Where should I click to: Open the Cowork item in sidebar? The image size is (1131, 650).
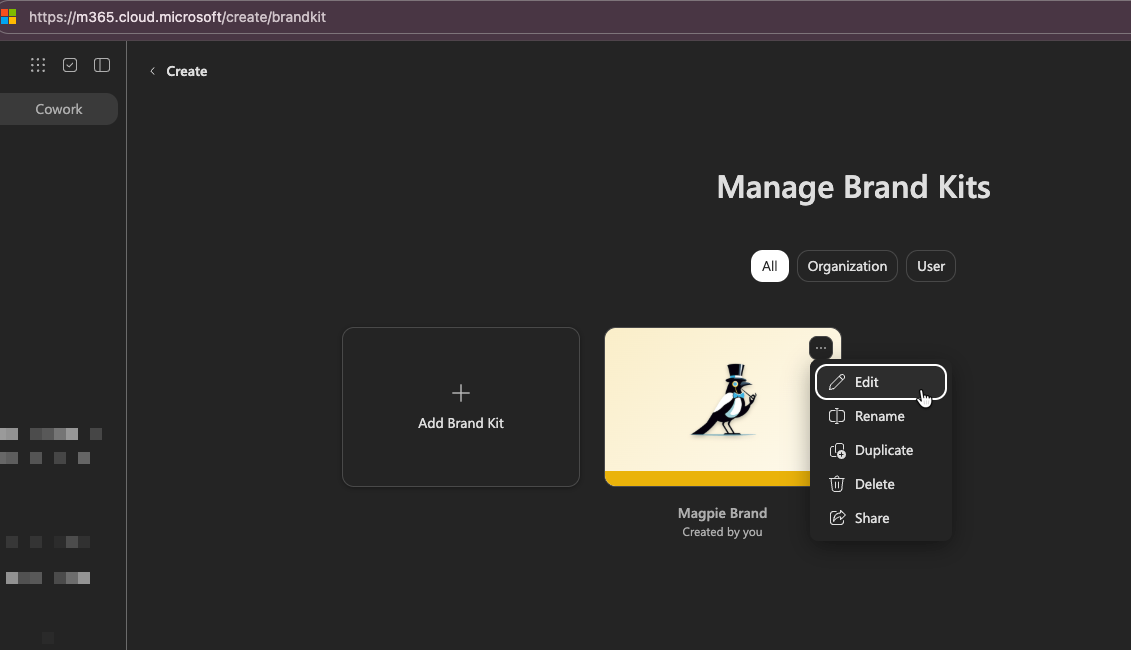click(x=58, y=109)
